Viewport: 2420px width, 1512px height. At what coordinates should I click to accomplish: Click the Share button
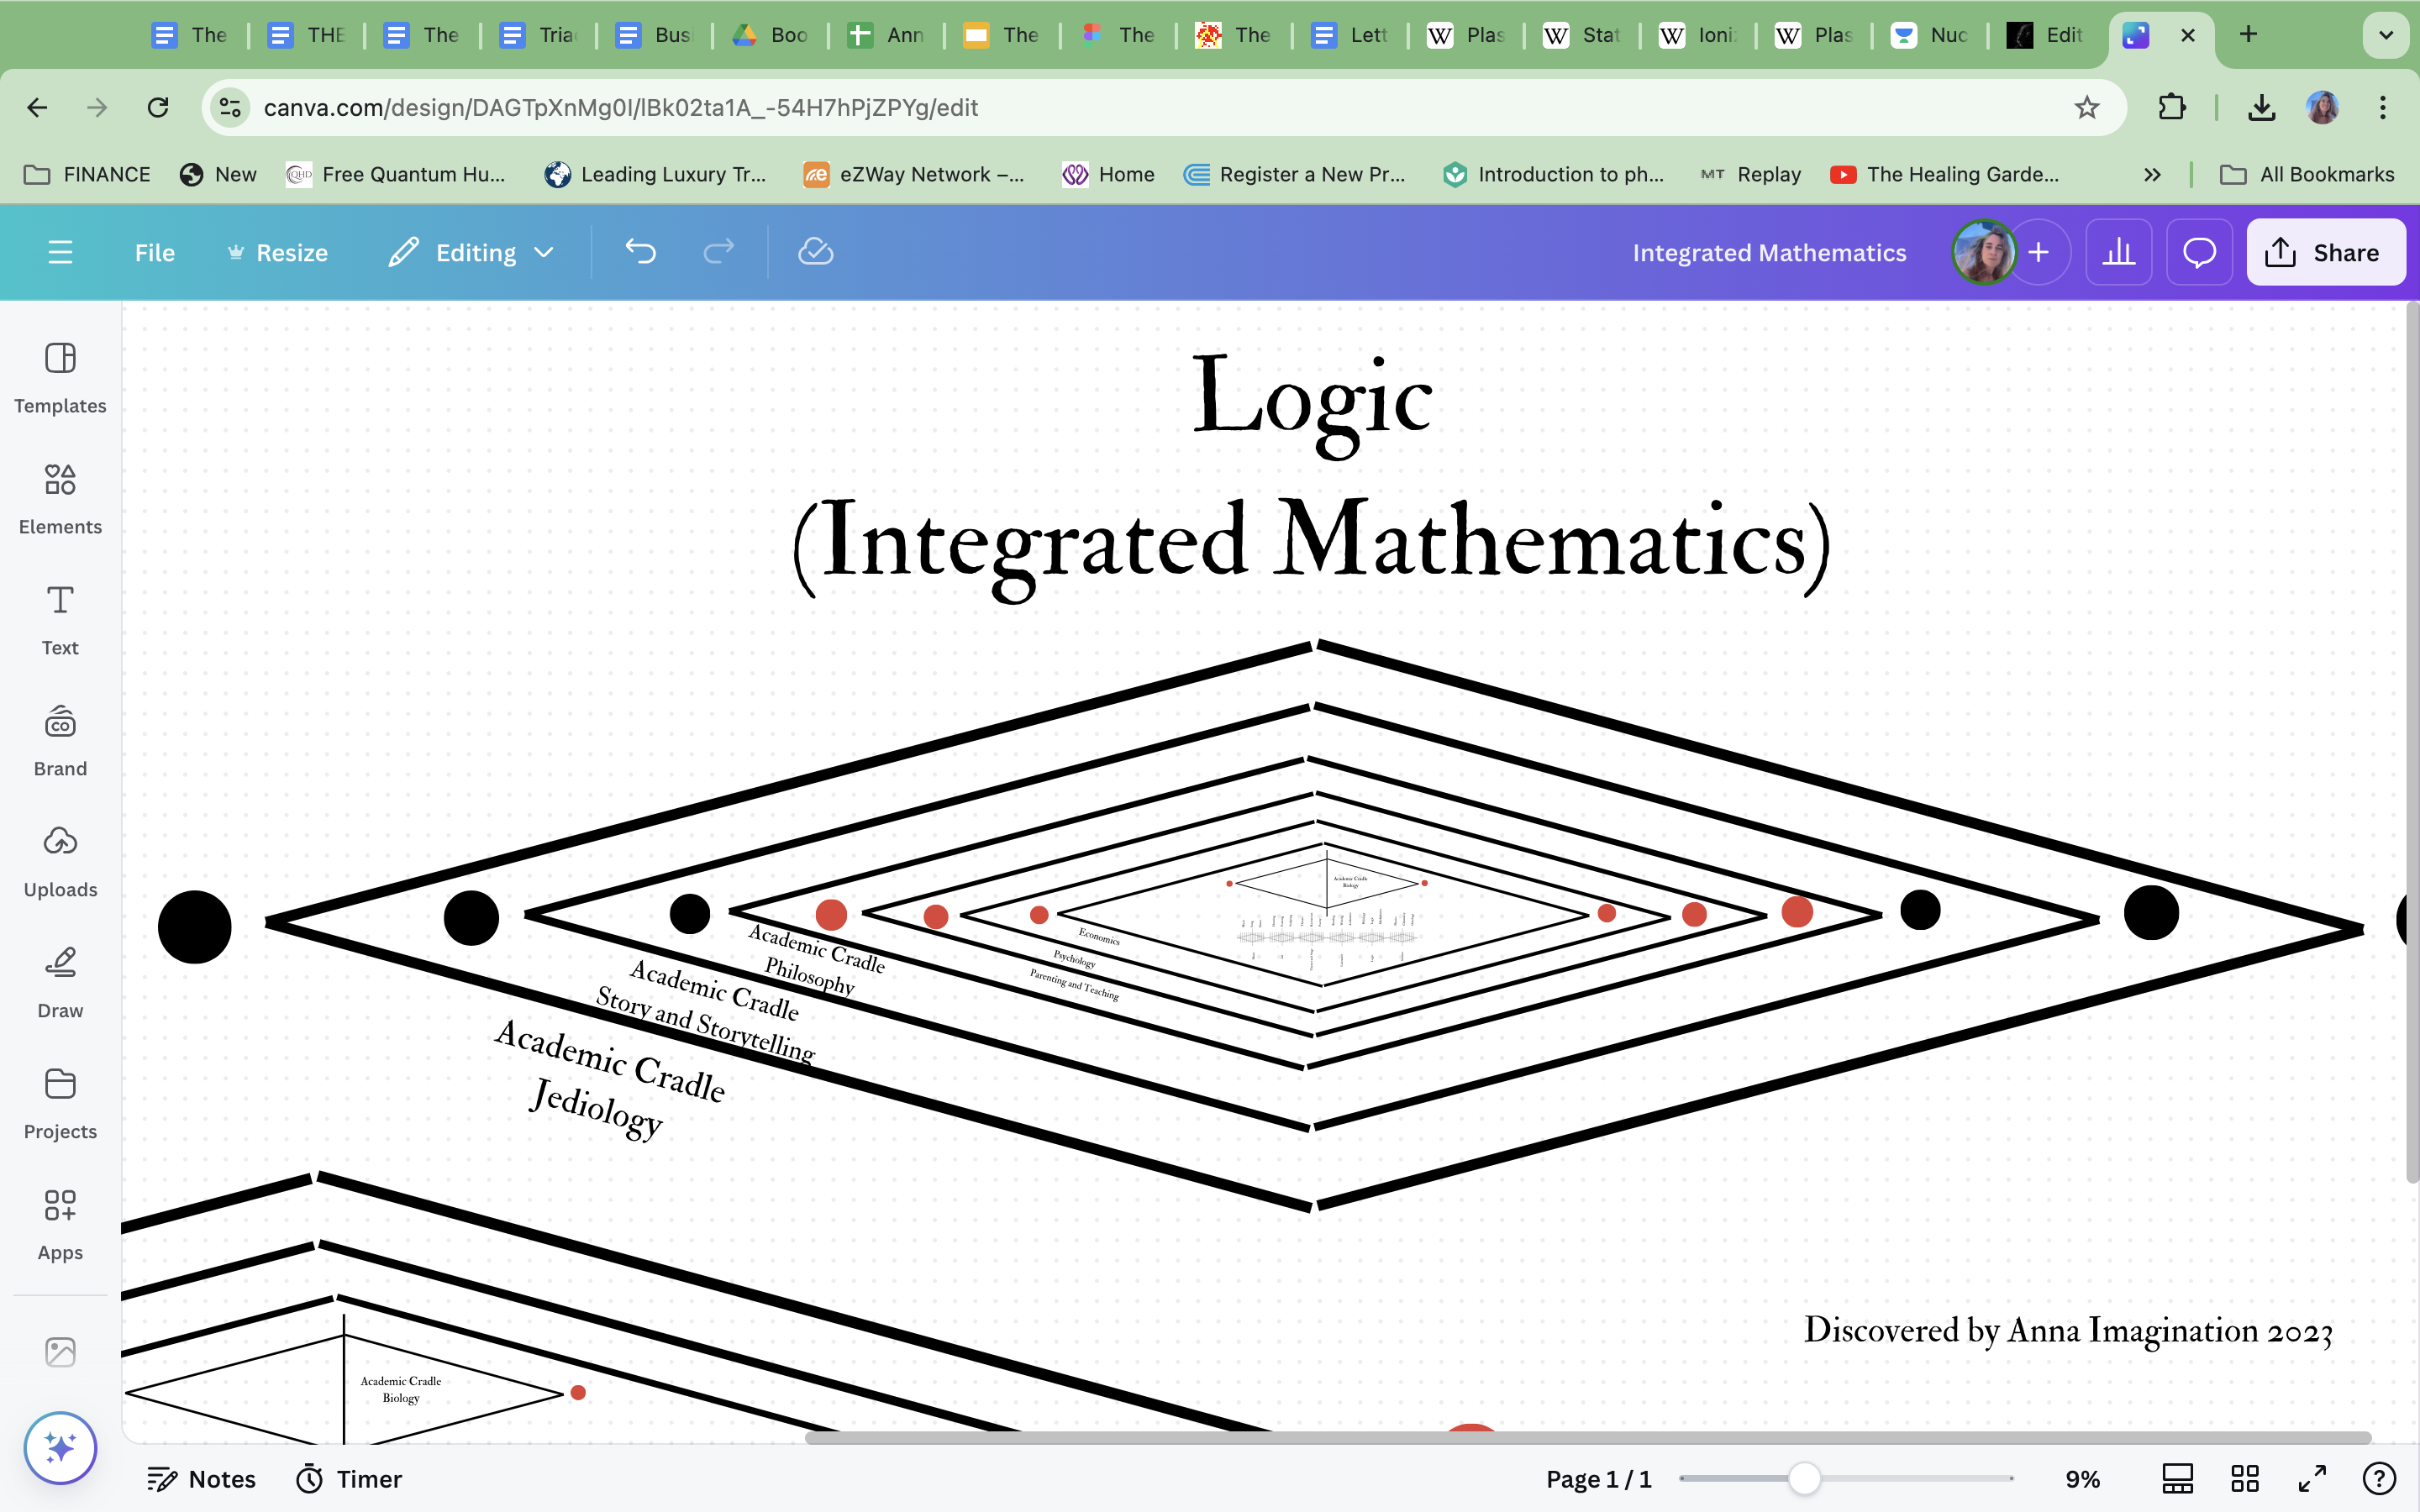tap(2325, 252)
